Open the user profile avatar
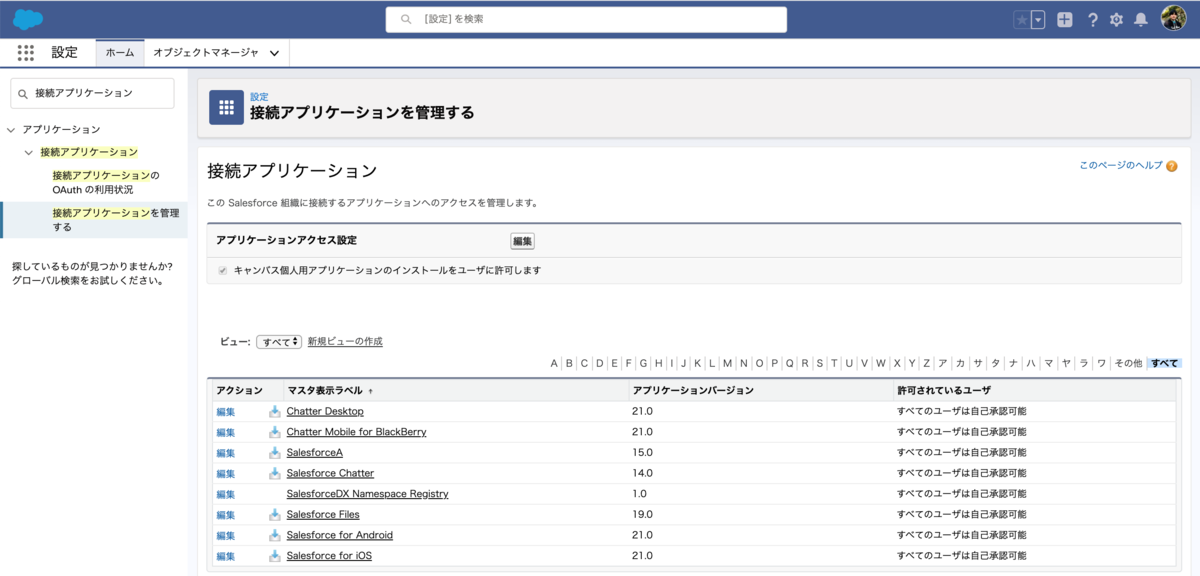 (x=1173, y=18)
